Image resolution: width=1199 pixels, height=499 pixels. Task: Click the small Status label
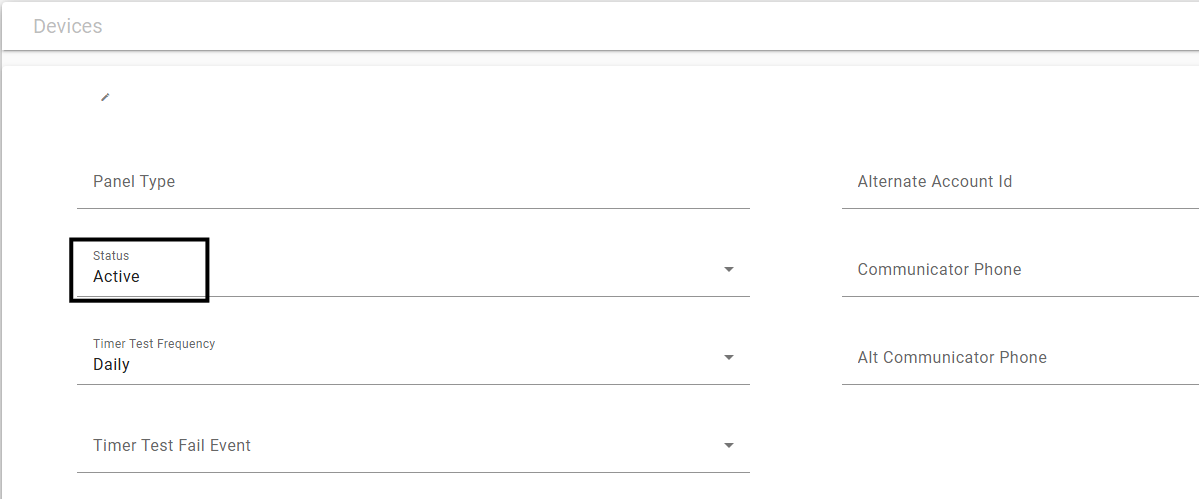point(111,255)
